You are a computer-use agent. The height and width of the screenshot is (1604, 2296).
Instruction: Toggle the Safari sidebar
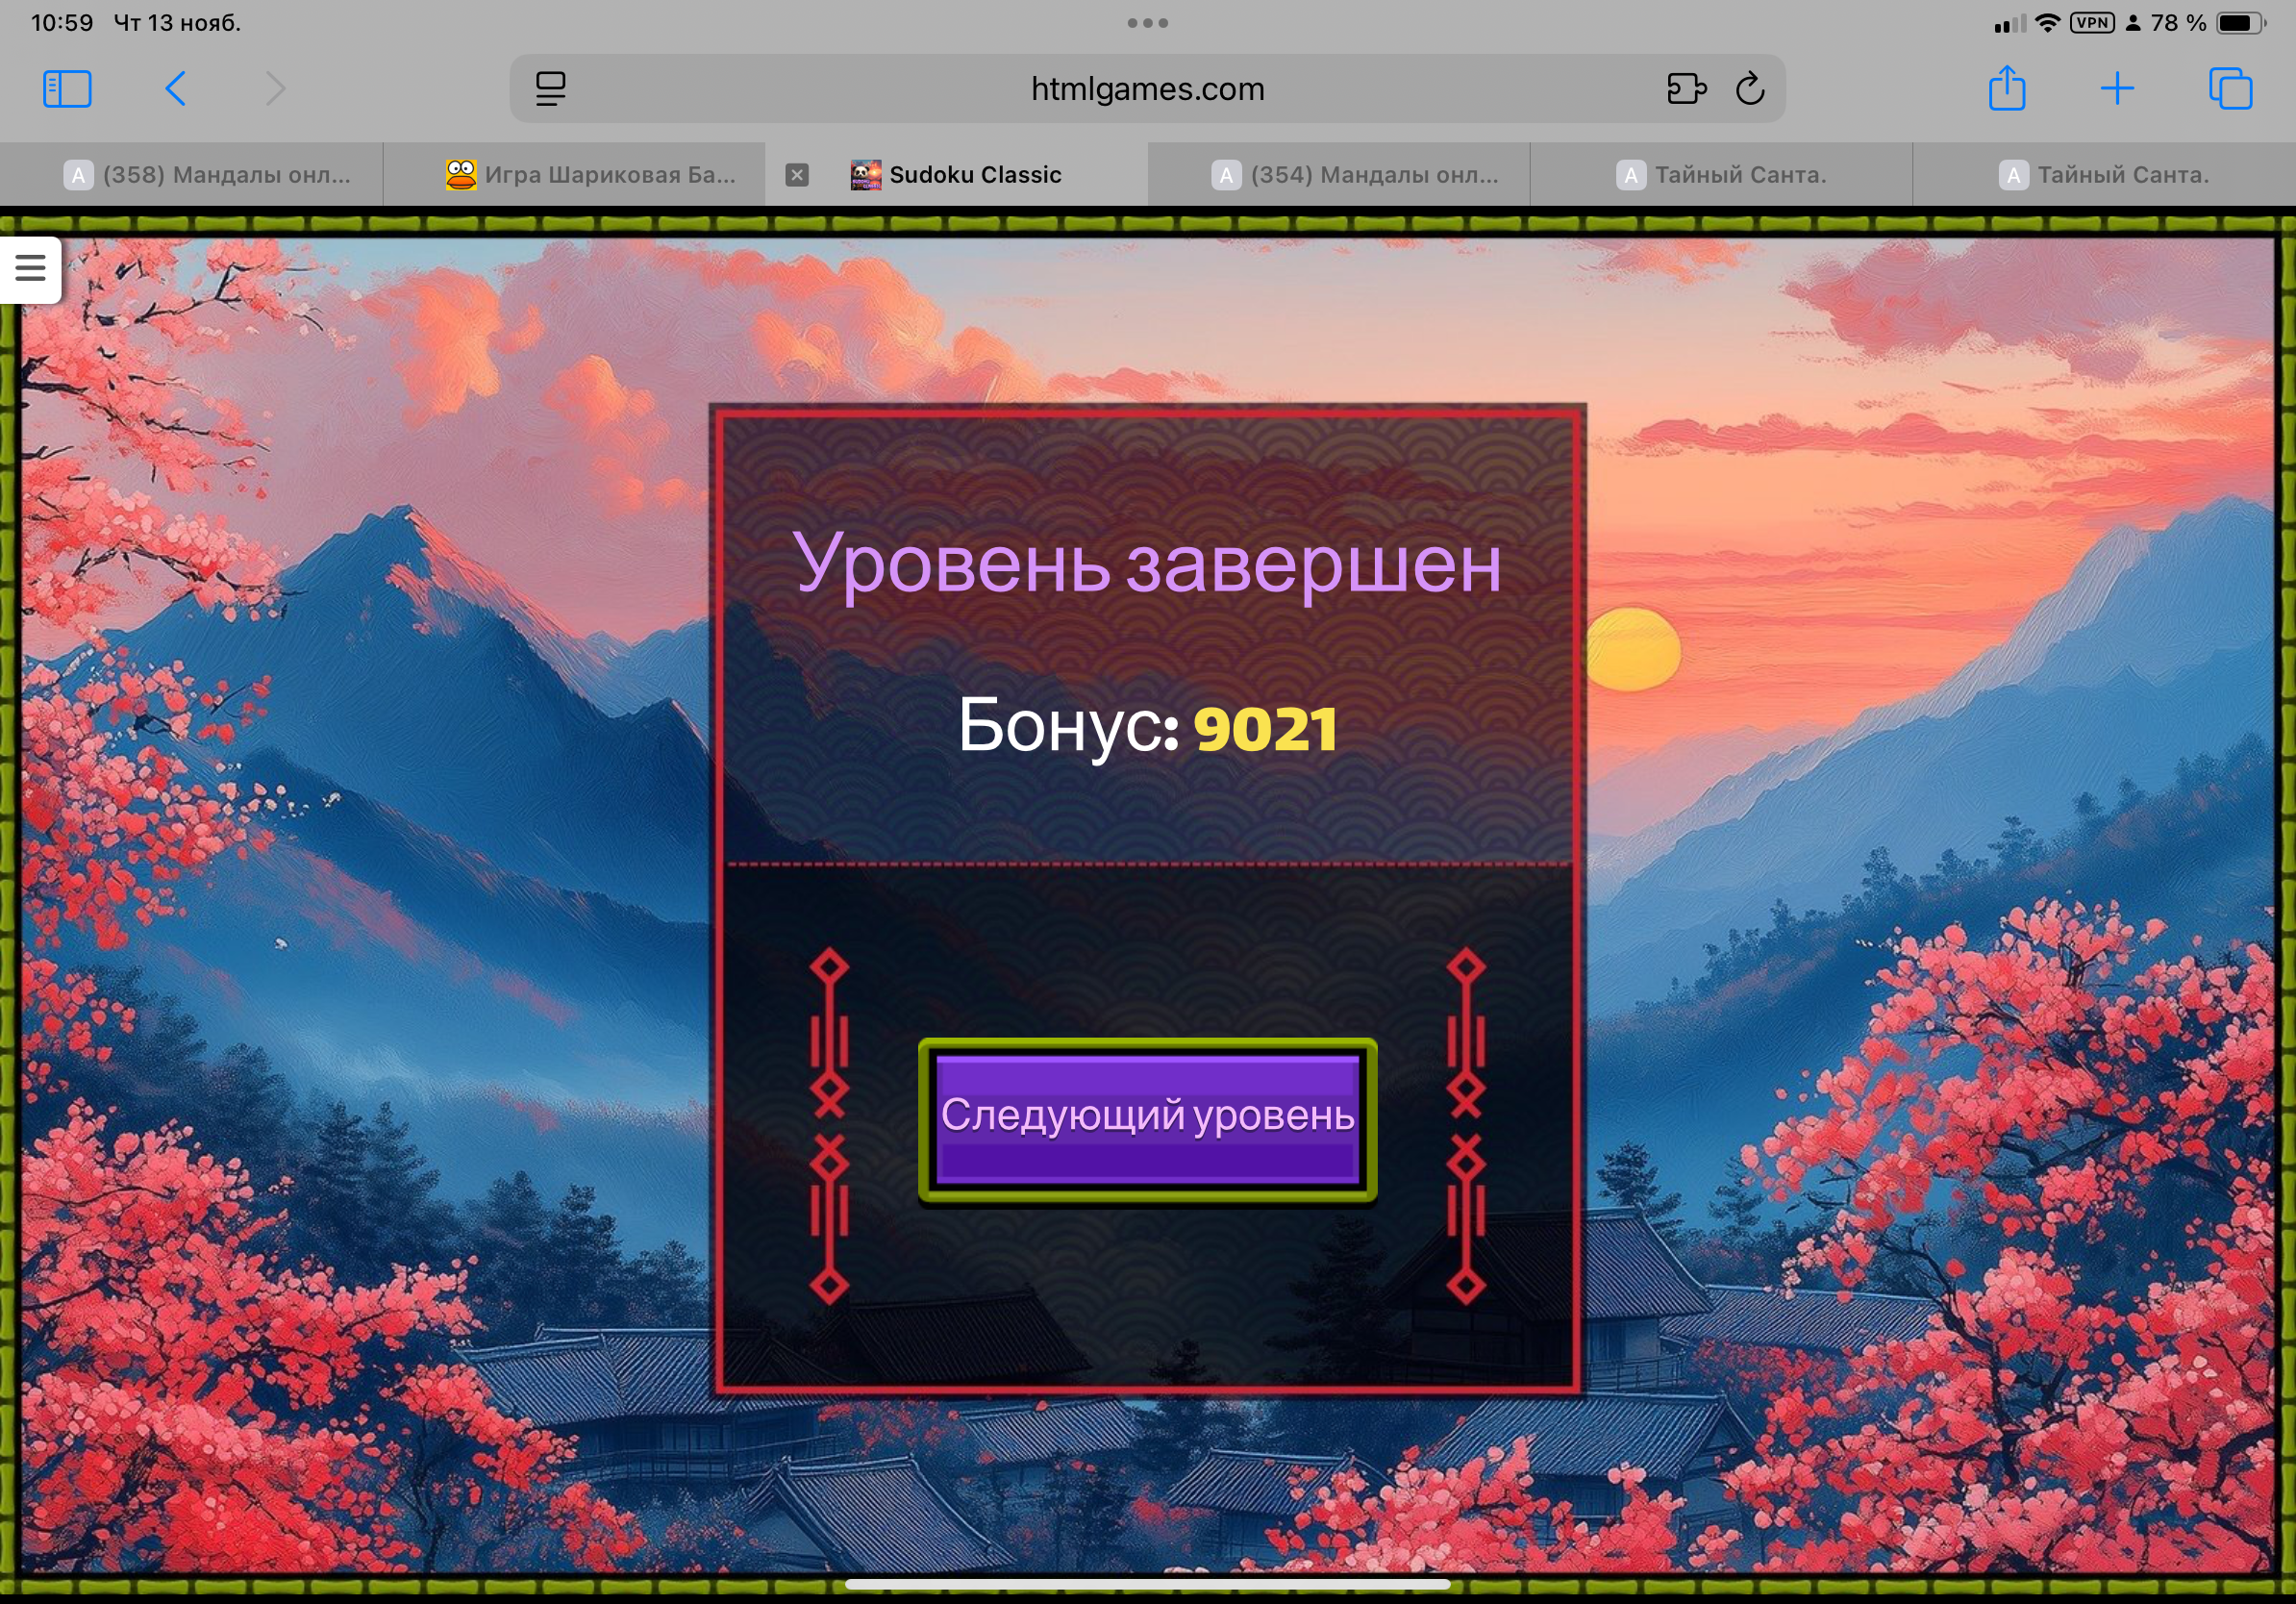[x=67, y=89]
